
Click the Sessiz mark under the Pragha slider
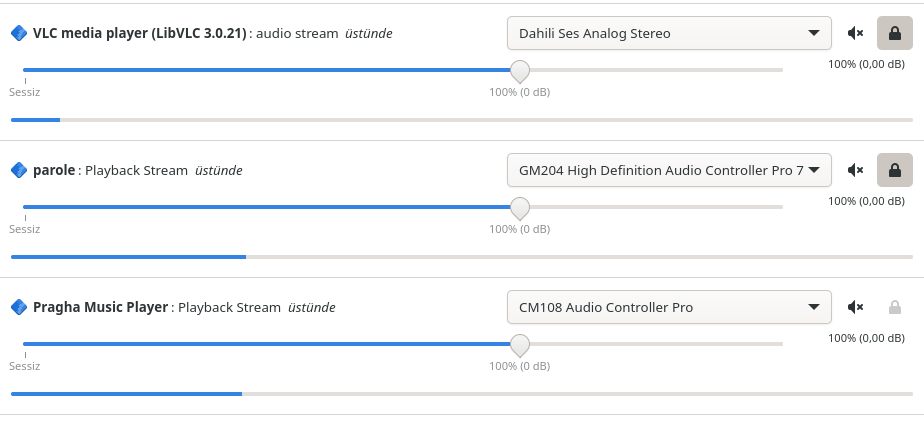coord(25,366)
